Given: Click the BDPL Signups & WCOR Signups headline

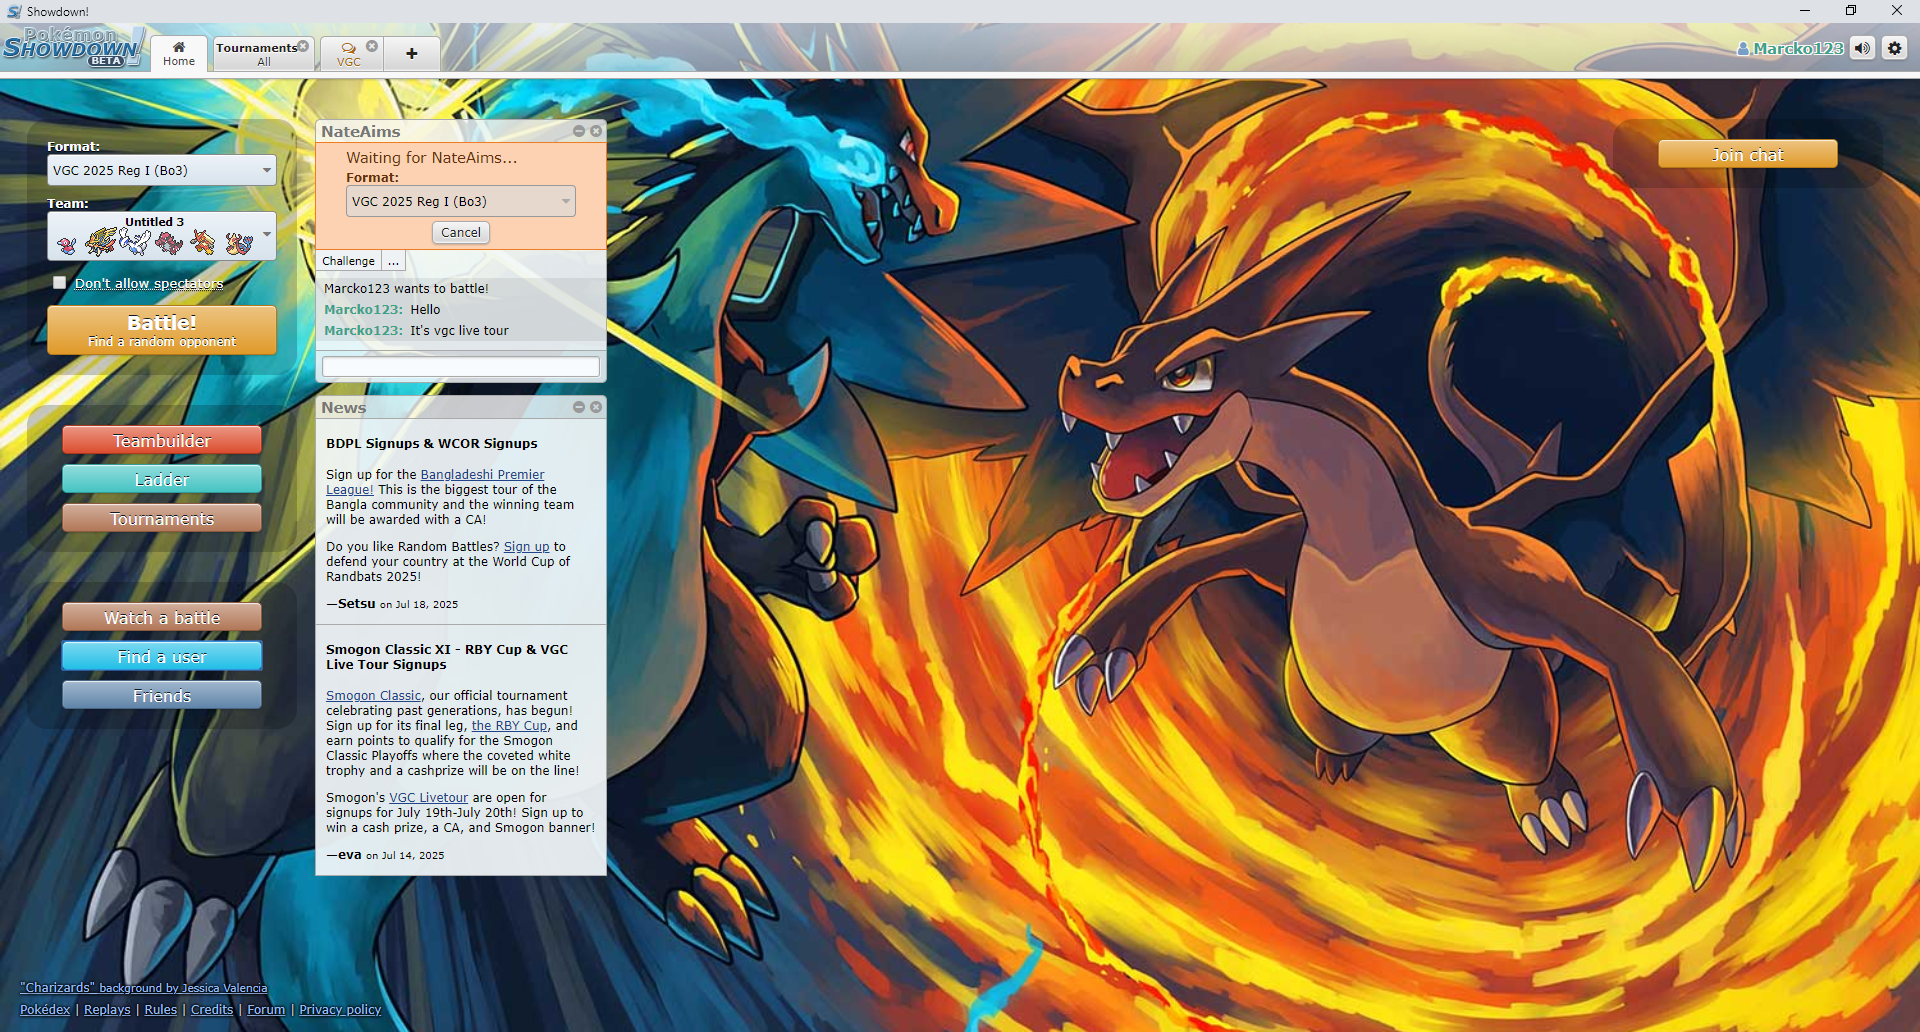Looking at the screenshot, I should (x=432, y=444).
